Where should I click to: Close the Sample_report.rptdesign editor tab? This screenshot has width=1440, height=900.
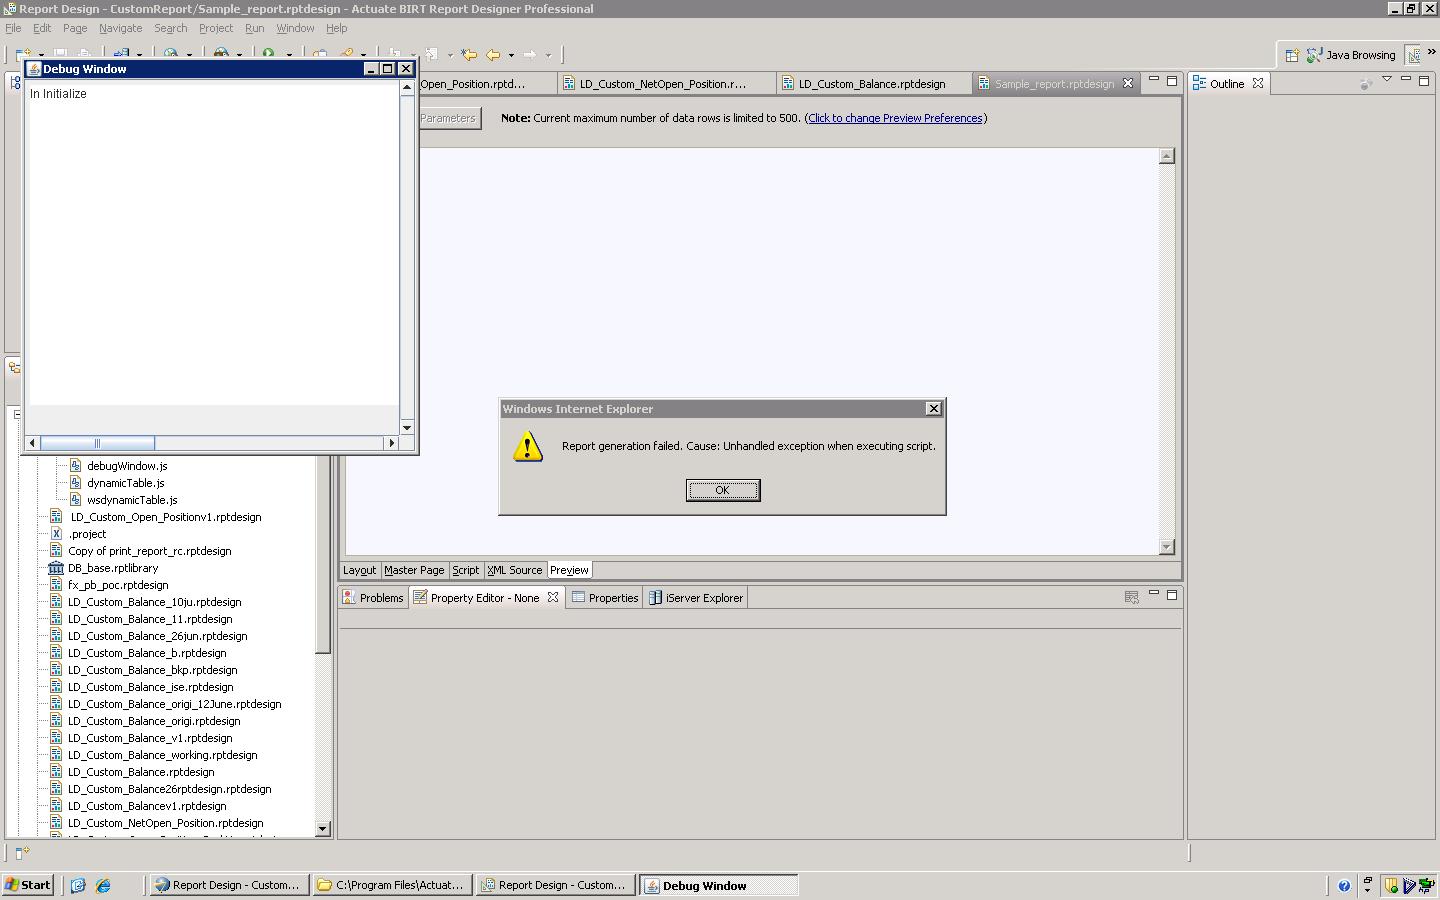1128,83
